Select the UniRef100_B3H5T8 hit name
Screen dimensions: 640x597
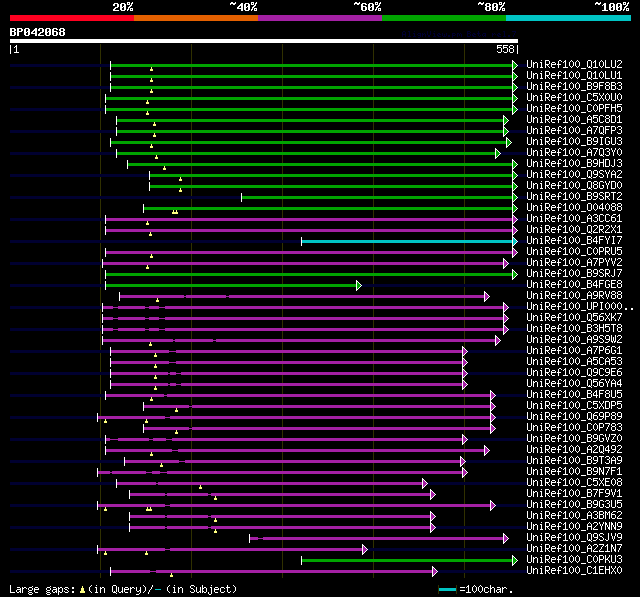pyautogui.click(x=574, y=329)
